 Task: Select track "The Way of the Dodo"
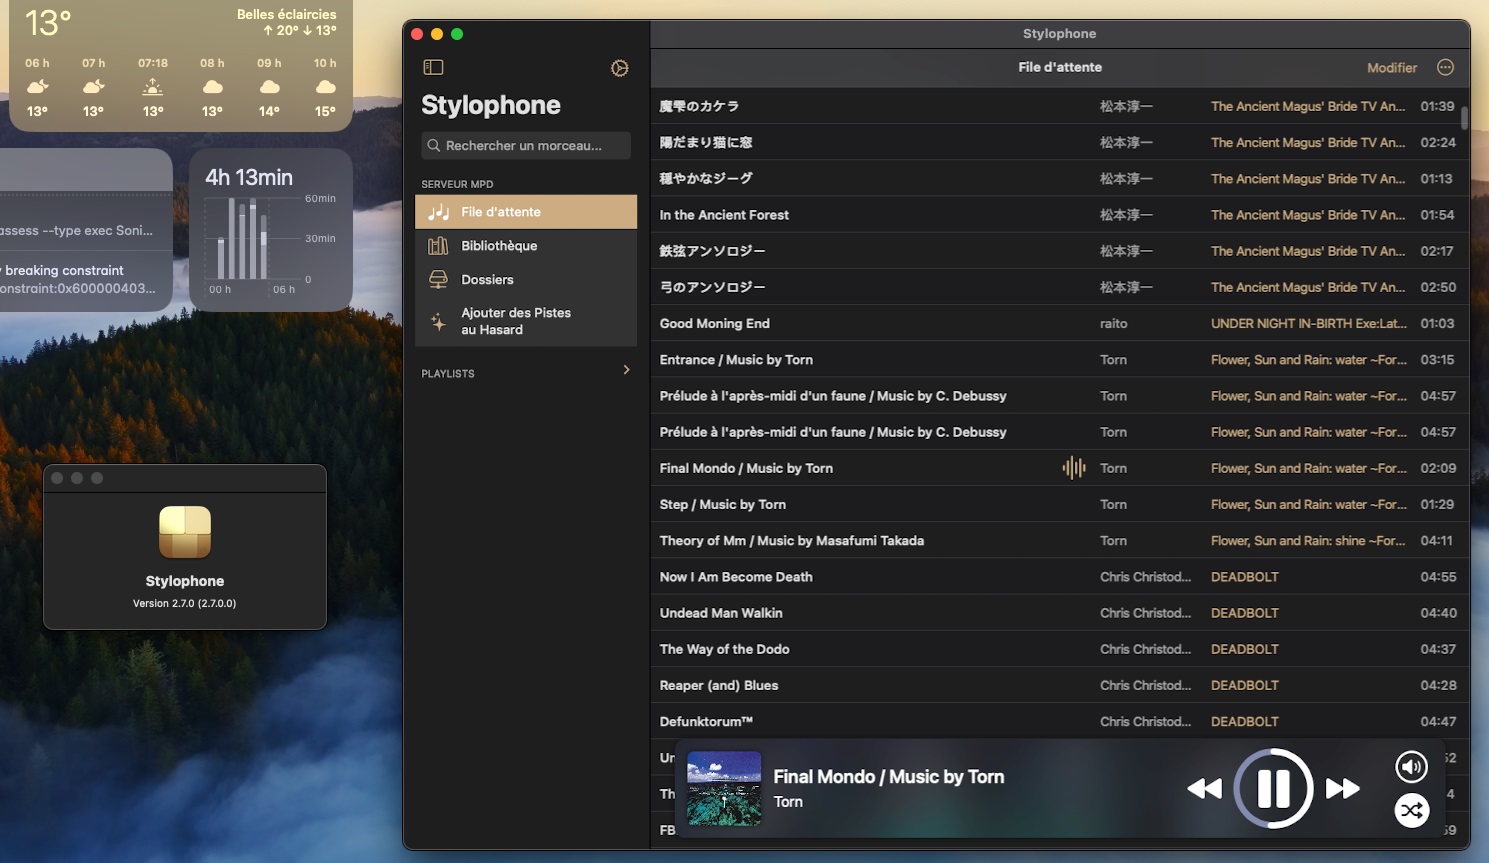1059,649
